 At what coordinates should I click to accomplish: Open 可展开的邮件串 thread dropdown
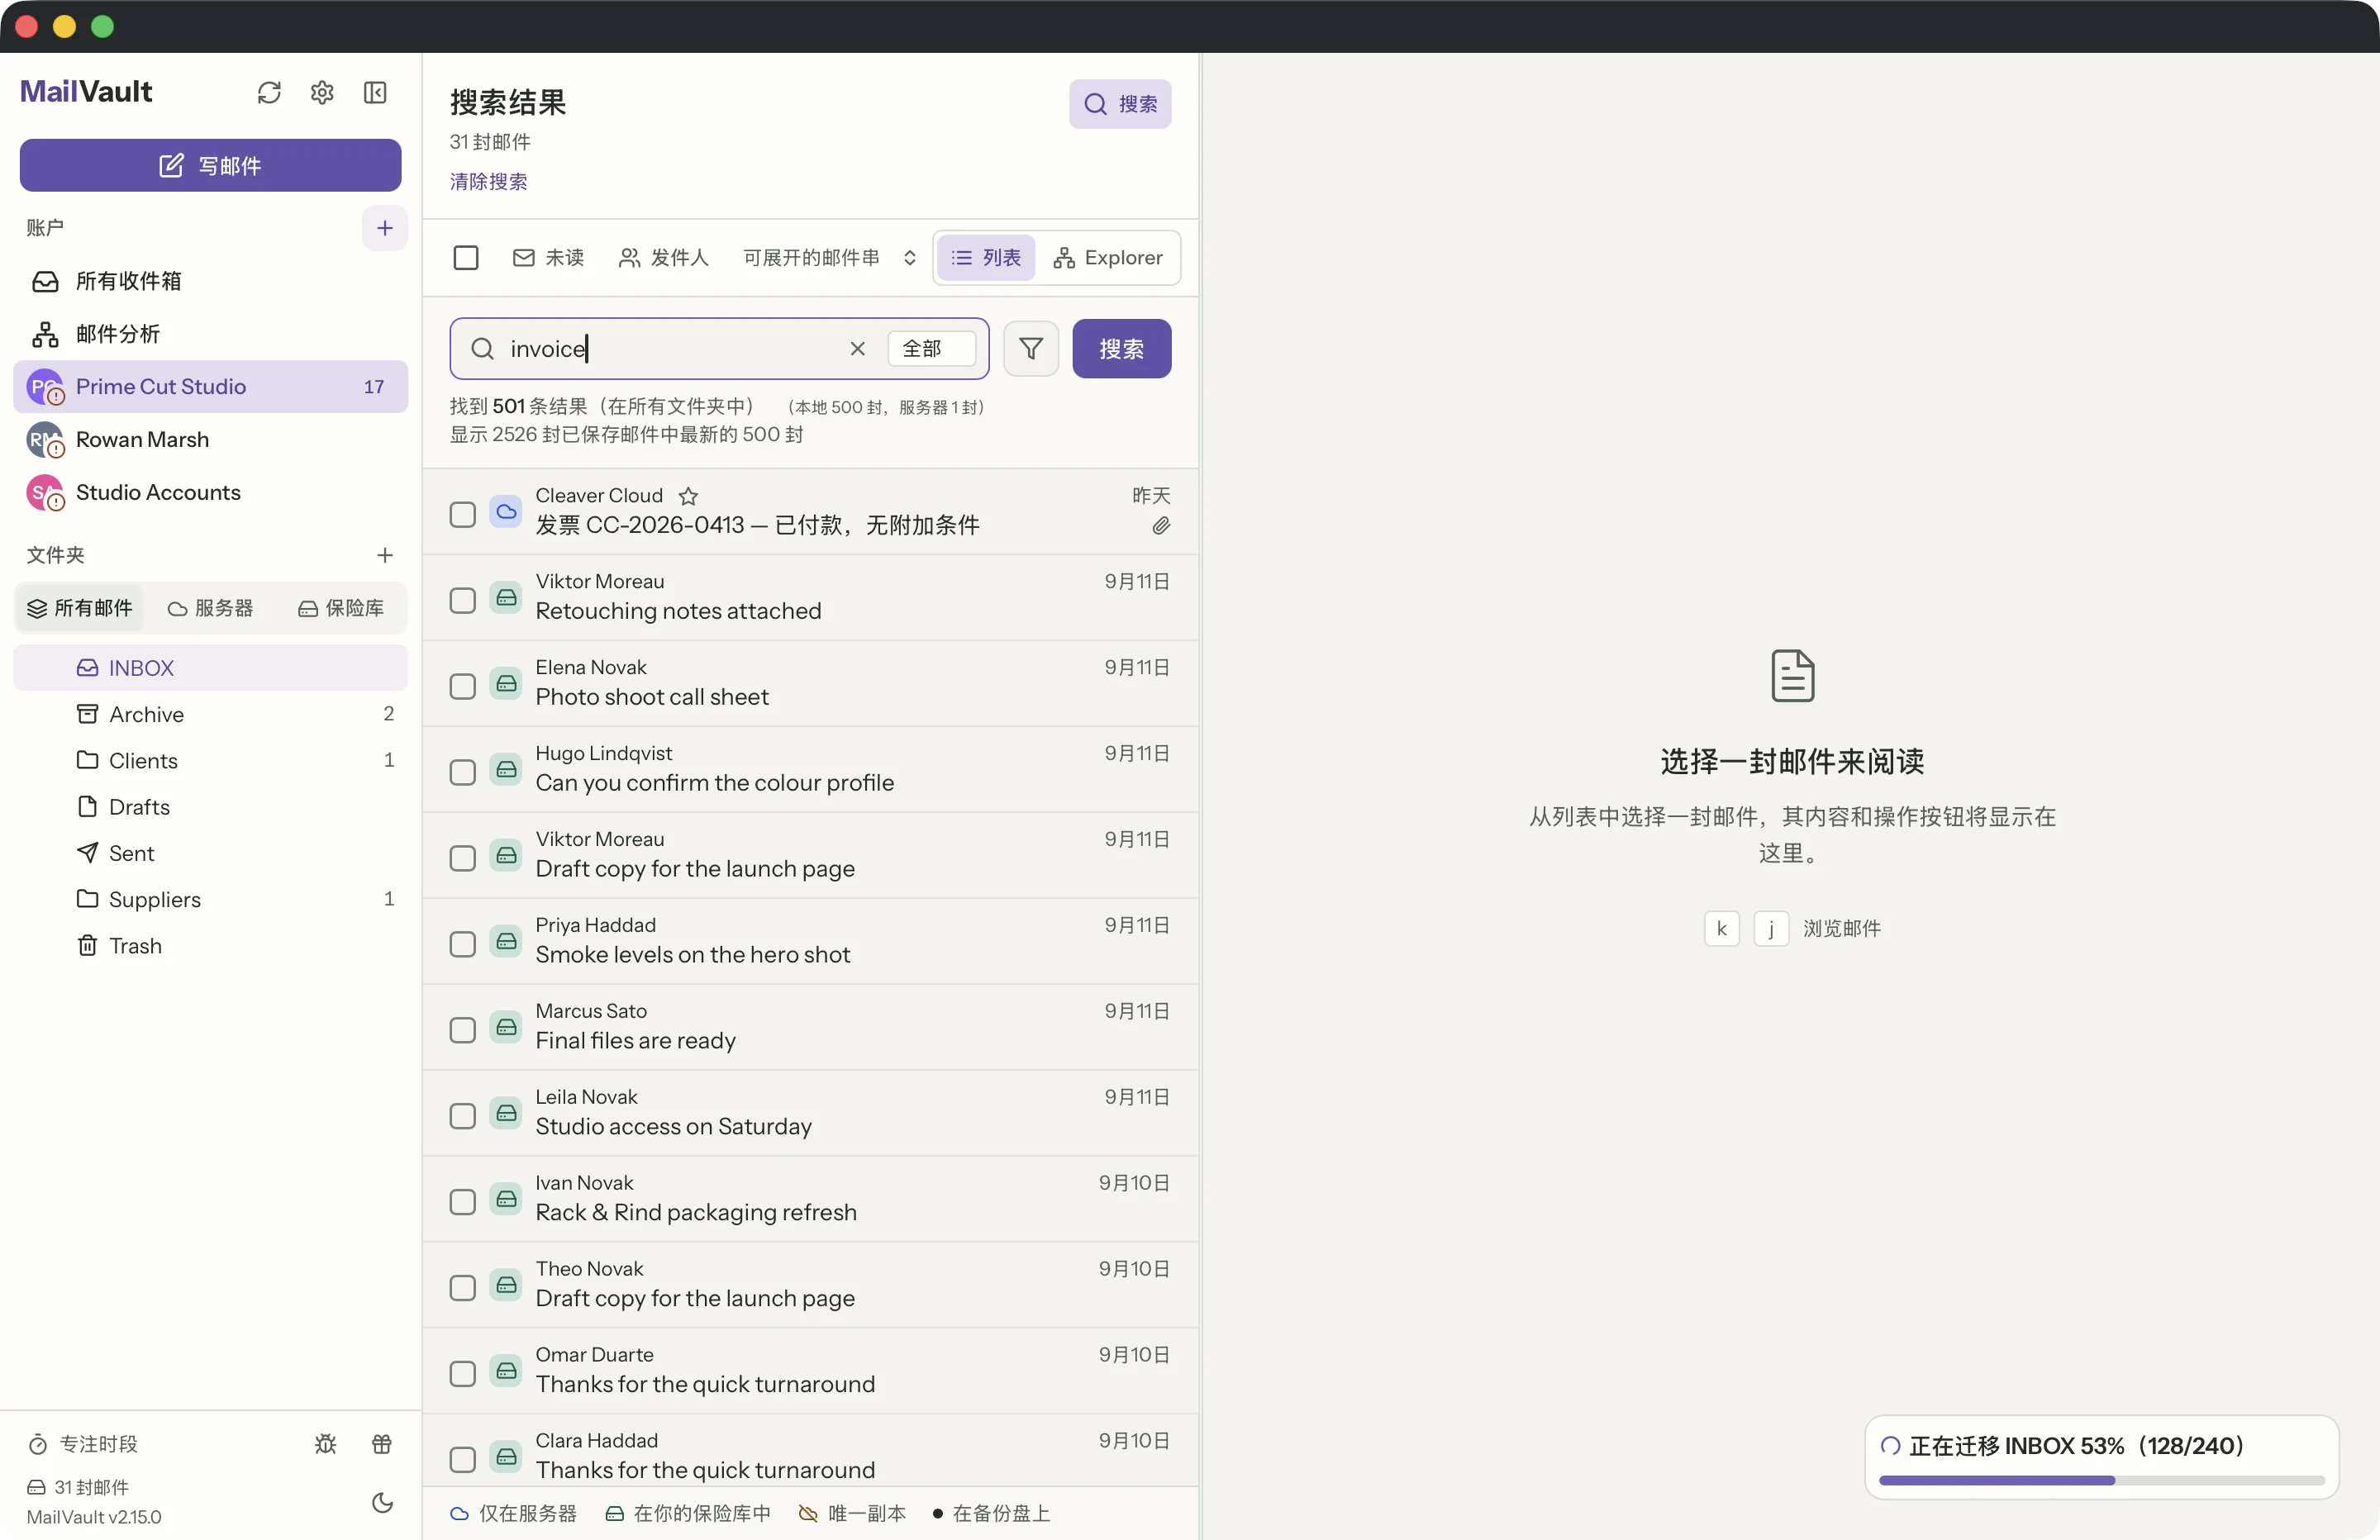pyautogui.click(x=830, y=258)
